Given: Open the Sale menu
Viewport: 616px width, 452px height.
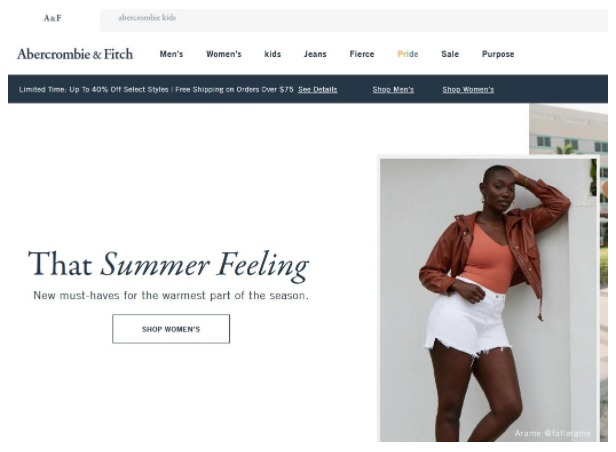Looking at the screenshot, I should 450,54.
